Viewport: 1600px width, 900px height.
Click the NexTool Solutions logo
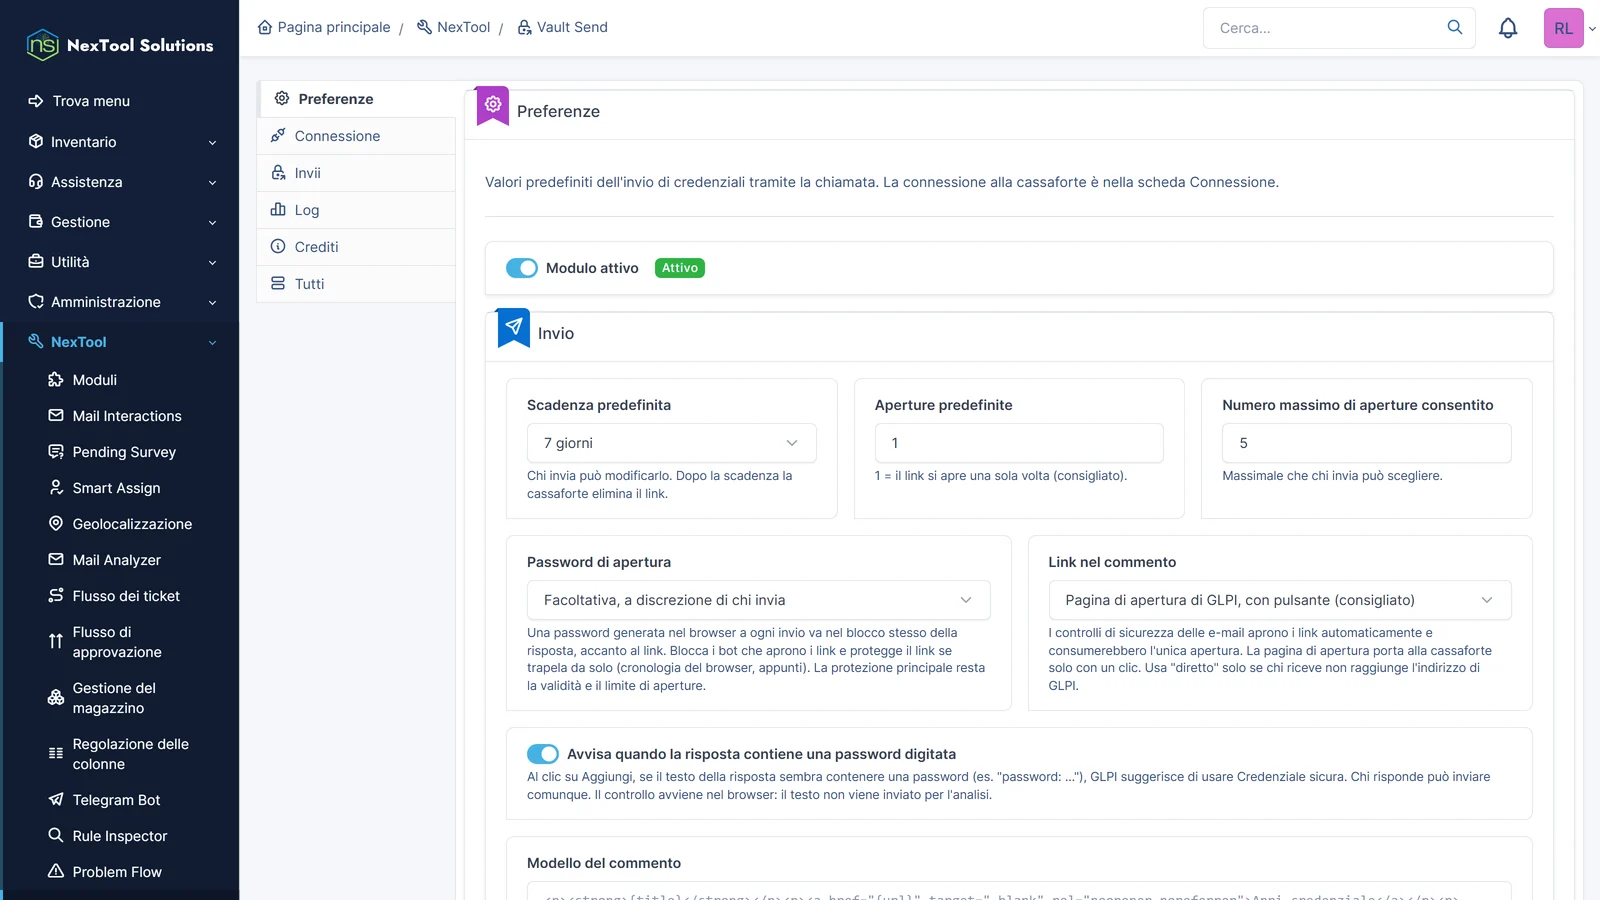(119, 45)
